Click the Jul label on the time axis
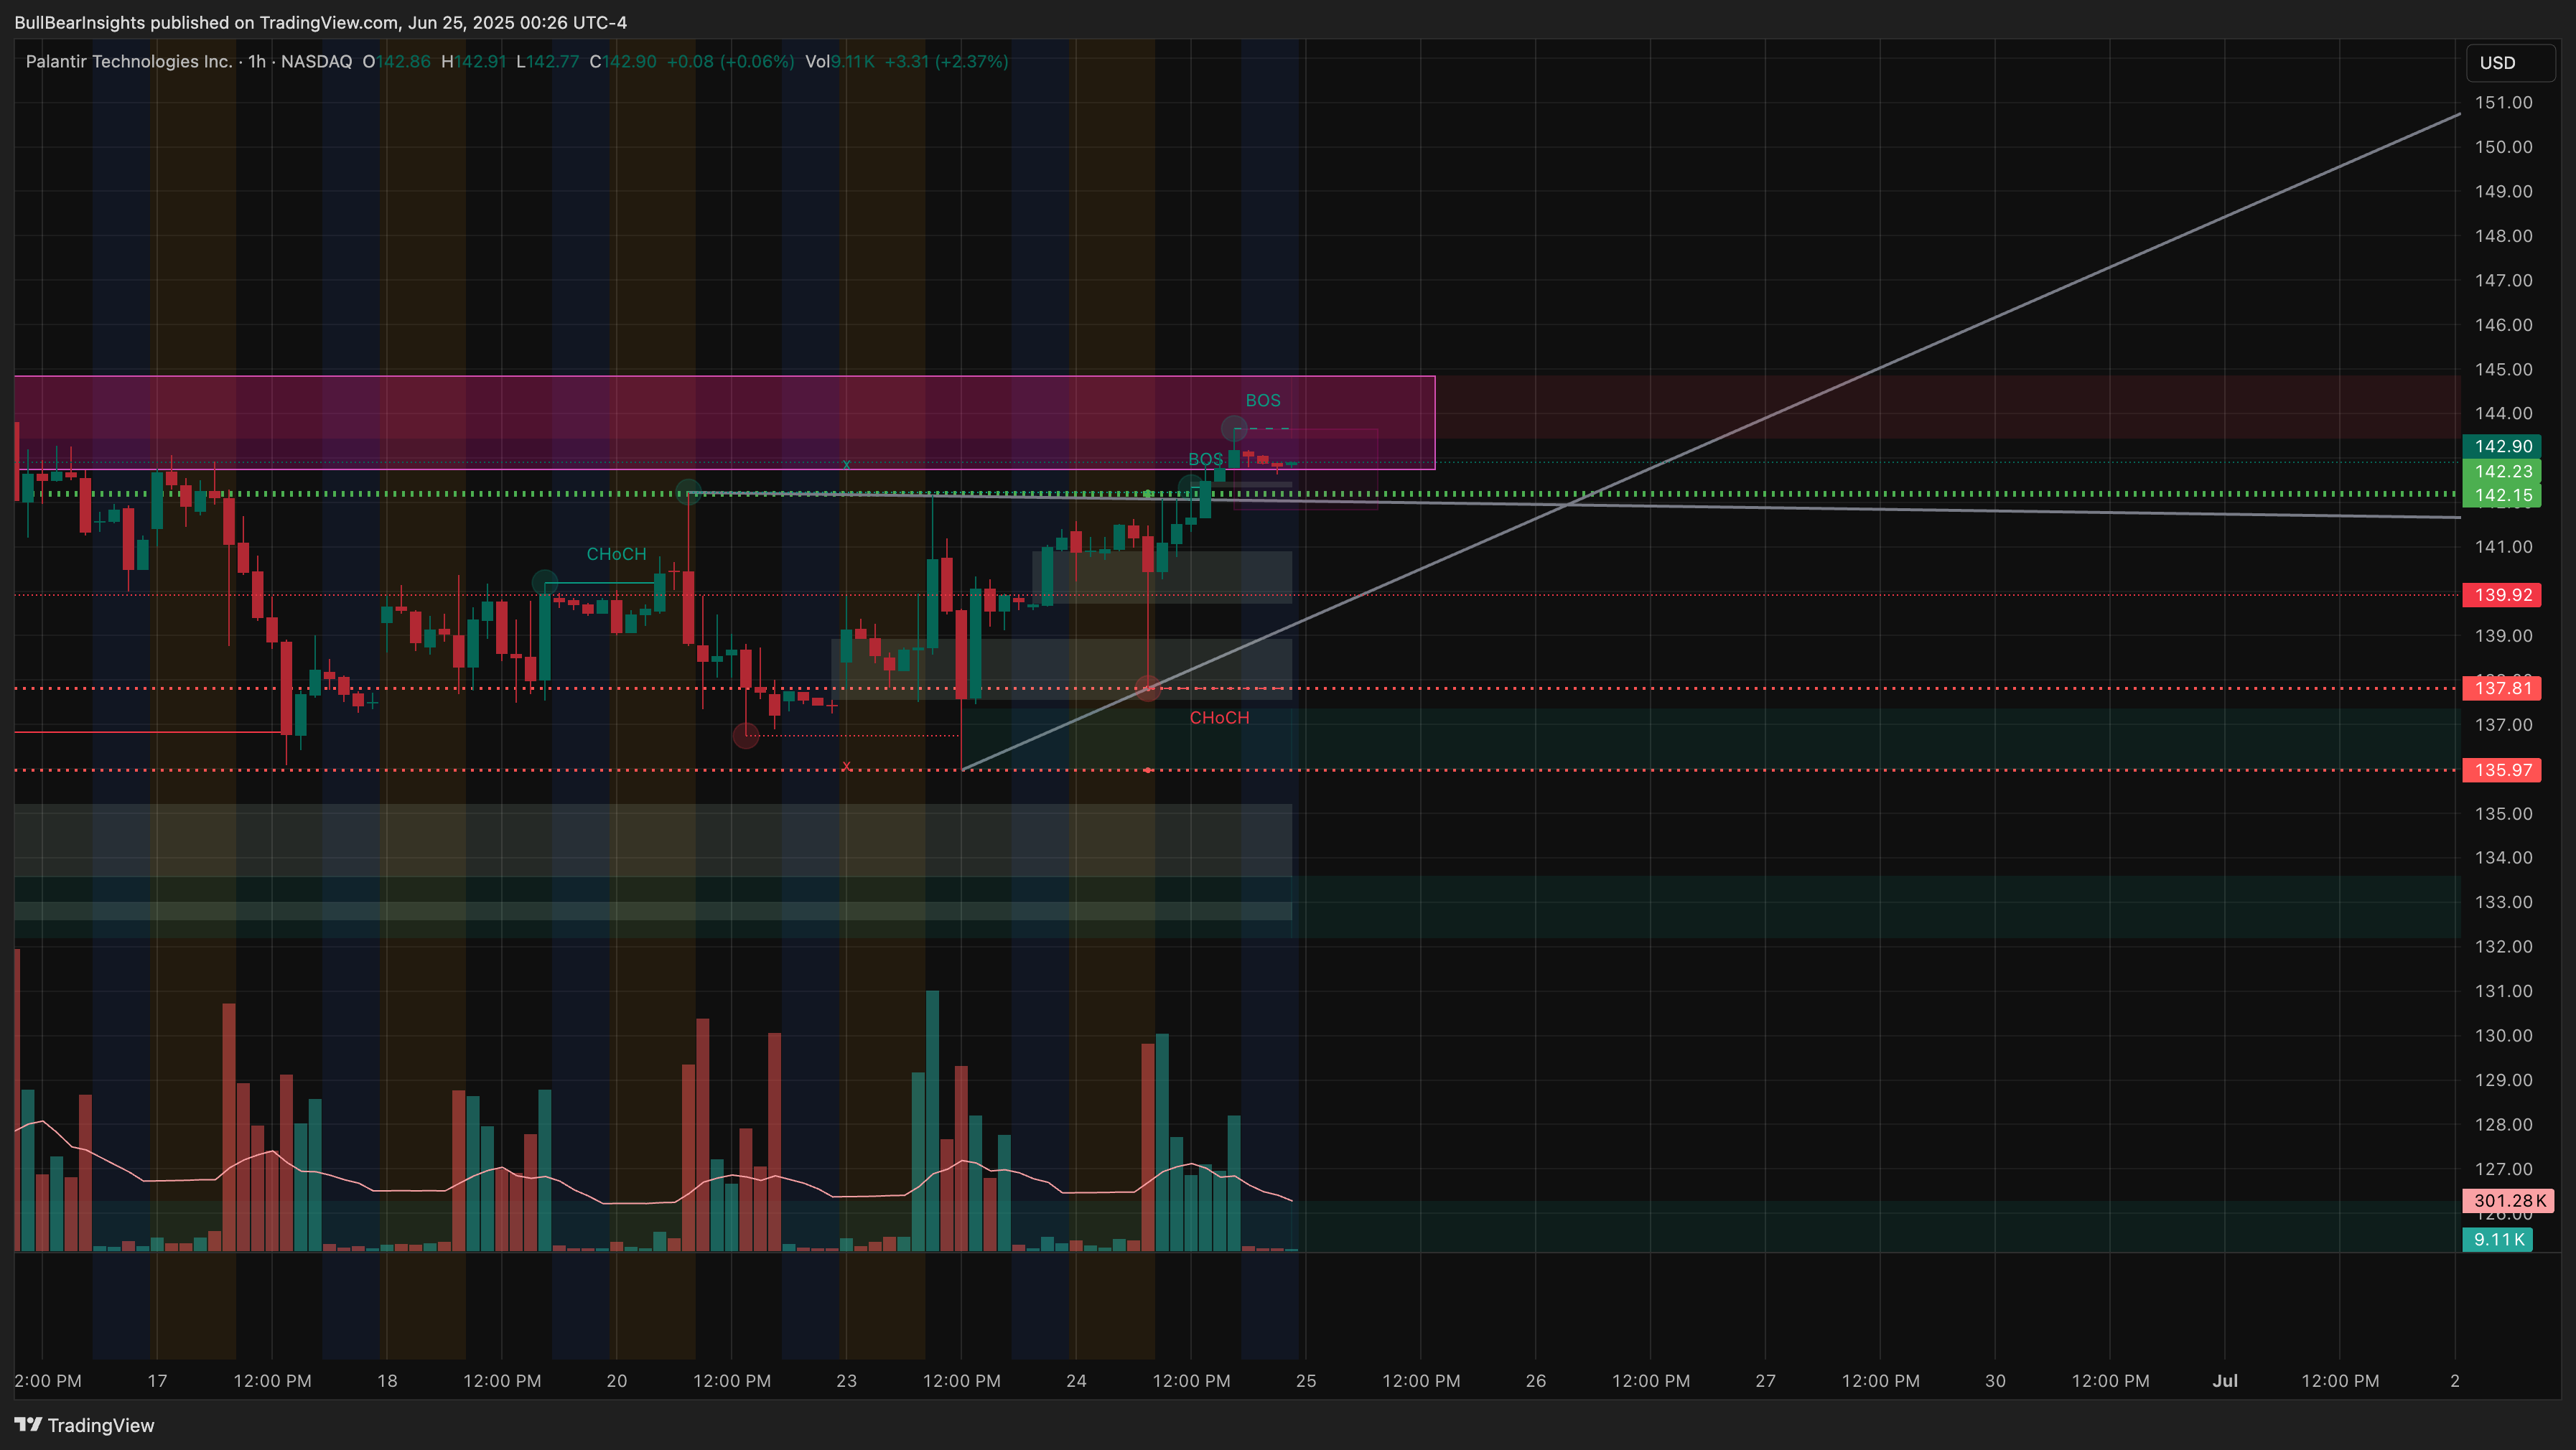2576x1450 pixels. (x=2225, y=1381)
